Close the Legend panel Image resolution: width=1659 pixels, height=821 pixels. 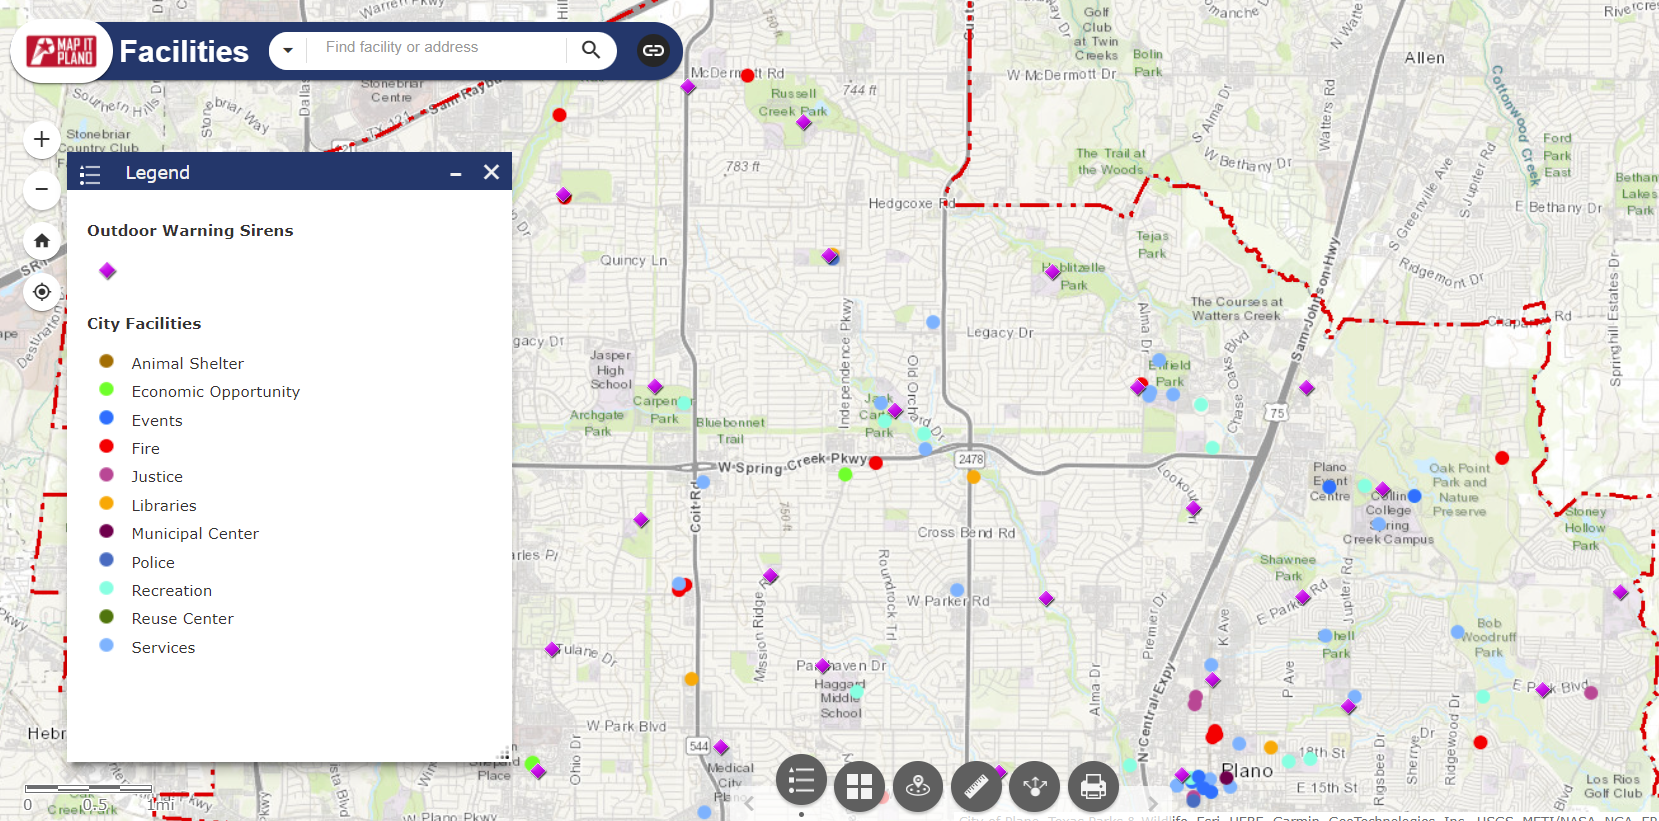click(x=491, y=172)
